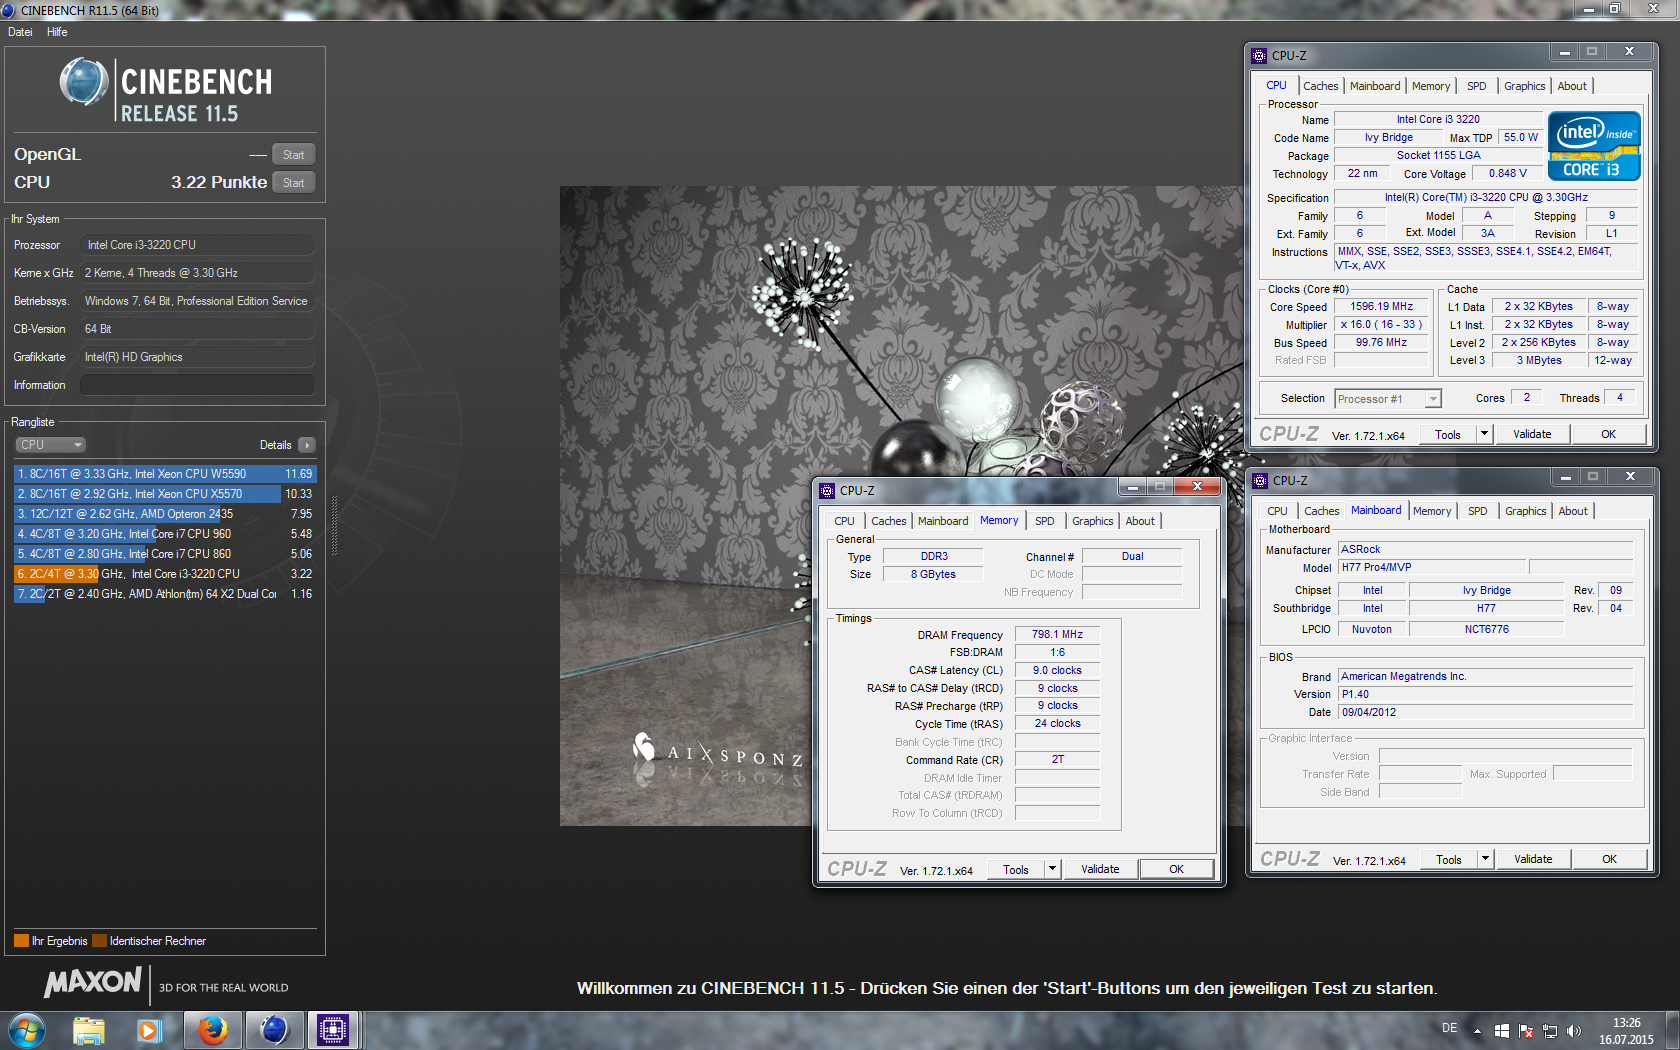Click Tools button in Memory CPU-Z window
Screen dimensions: 1680x1050
pos(1016,869)
